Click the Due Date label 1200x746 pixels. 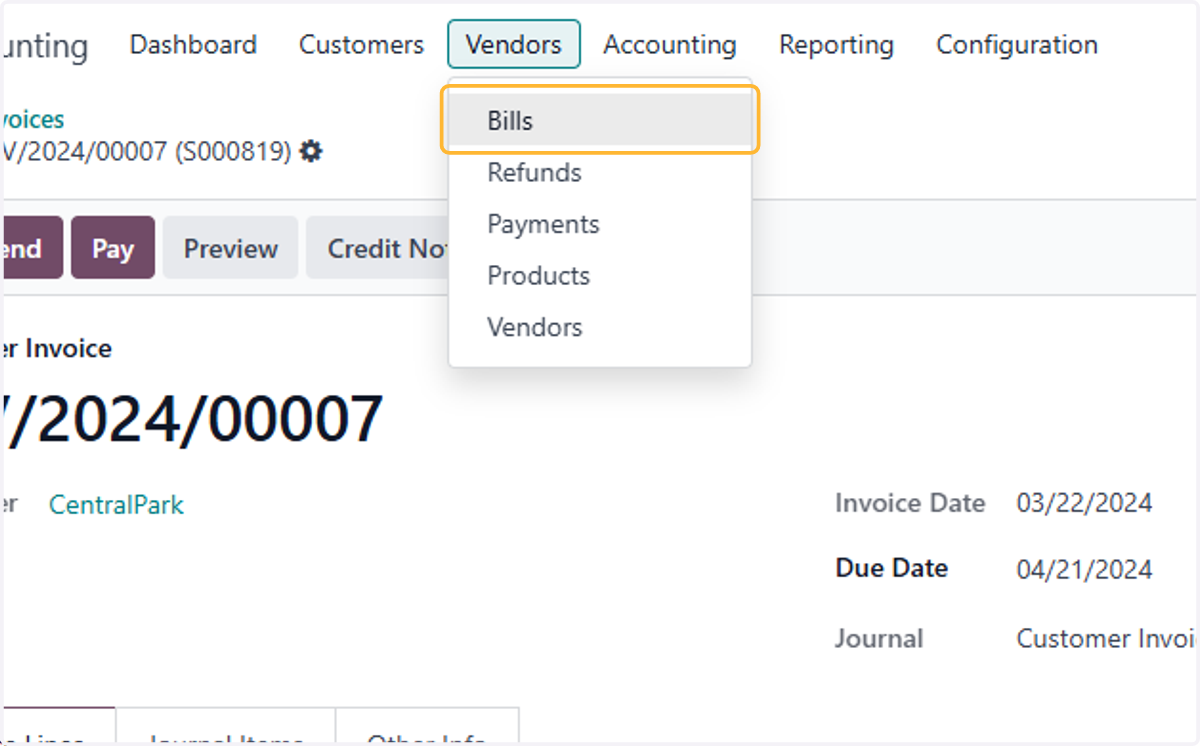point(892,568)
